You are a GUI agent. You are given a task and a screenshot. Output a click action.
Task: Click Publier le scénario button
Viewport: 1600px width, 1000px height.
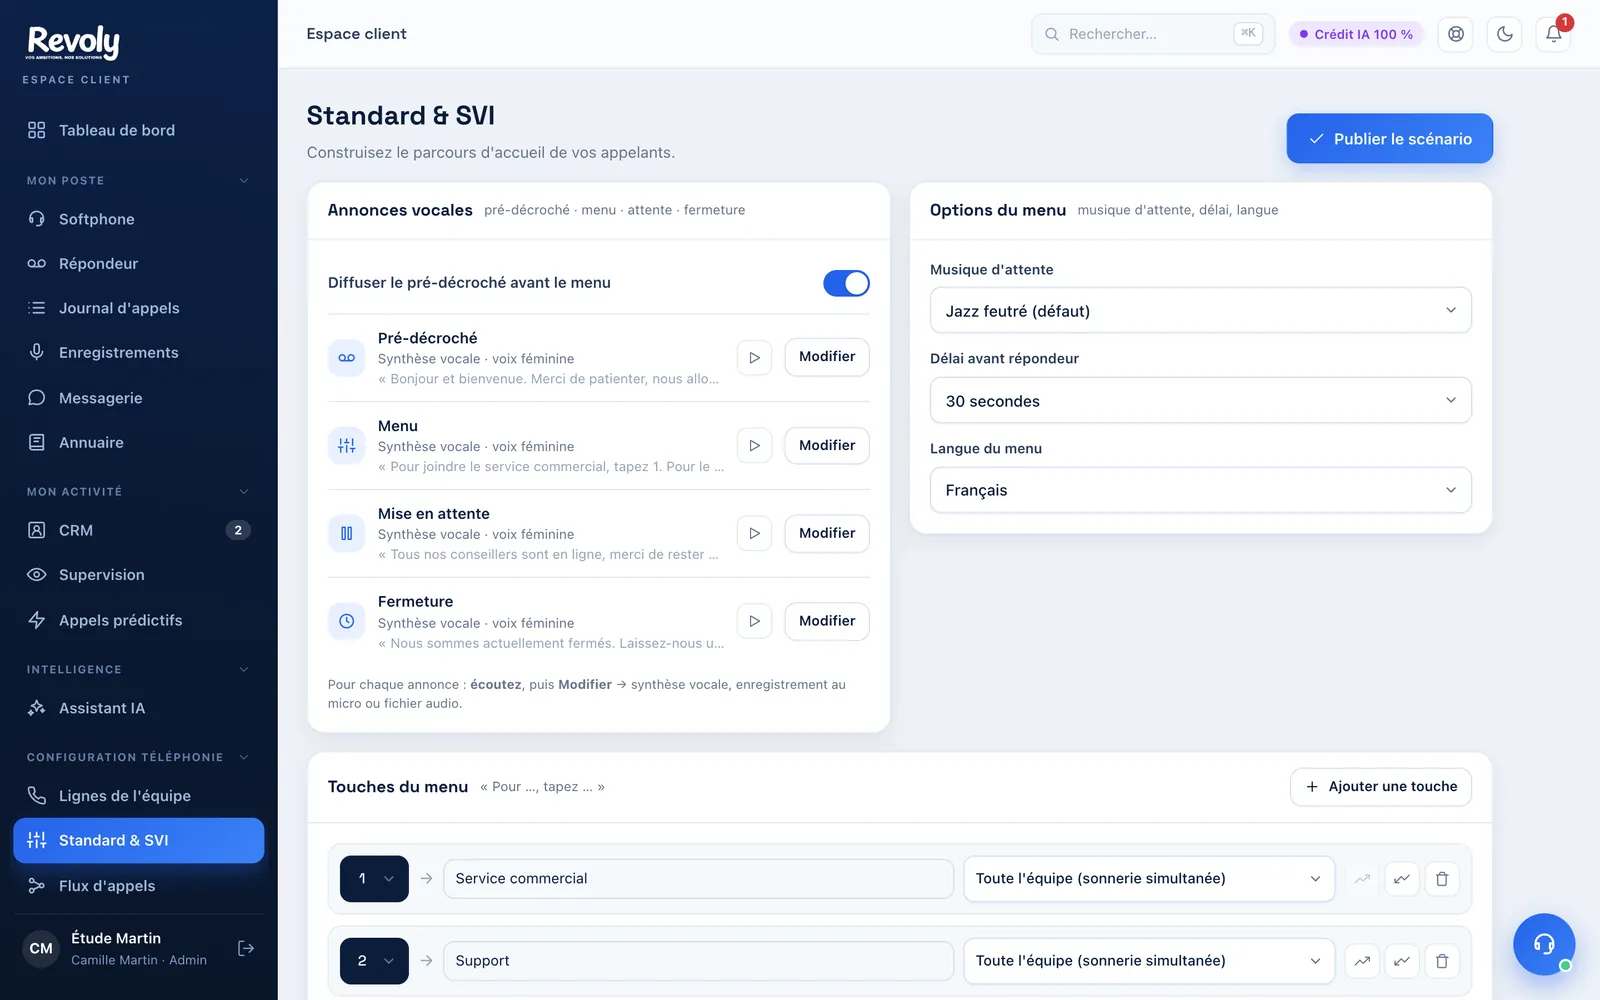pos(1389,139)
